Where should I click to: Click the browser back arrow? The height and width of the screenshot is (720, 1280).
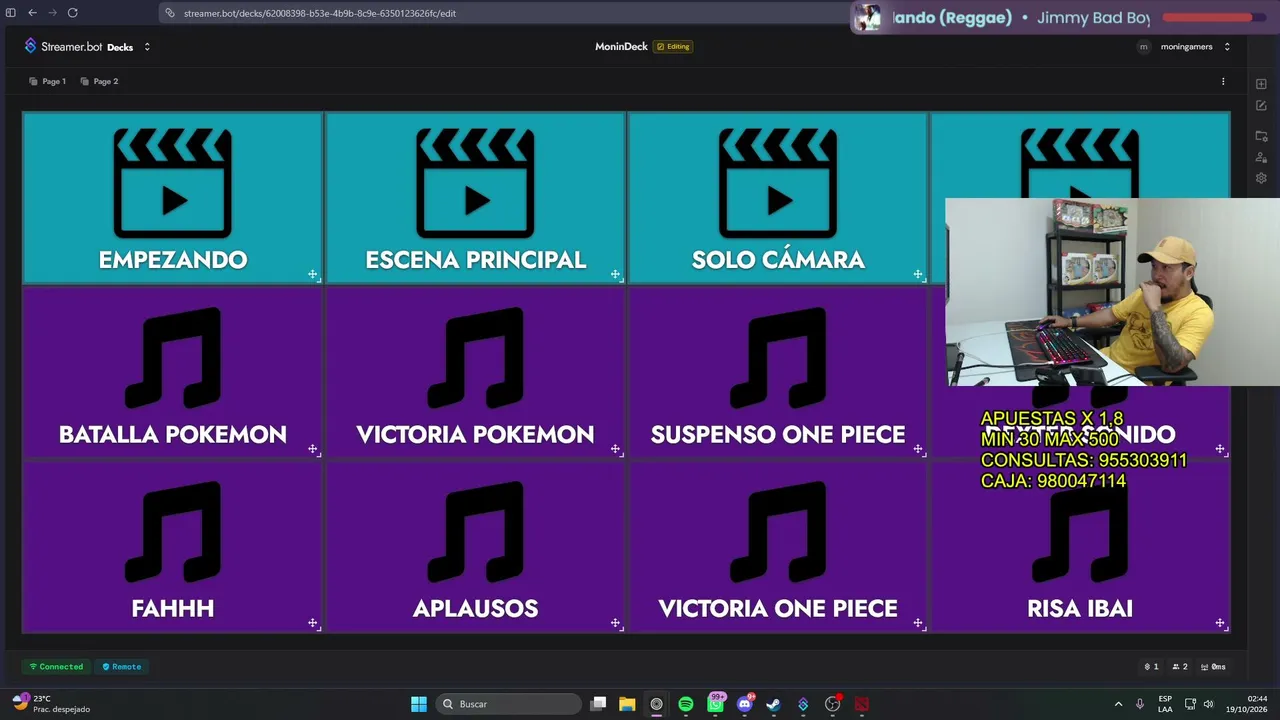click(32, 13)
